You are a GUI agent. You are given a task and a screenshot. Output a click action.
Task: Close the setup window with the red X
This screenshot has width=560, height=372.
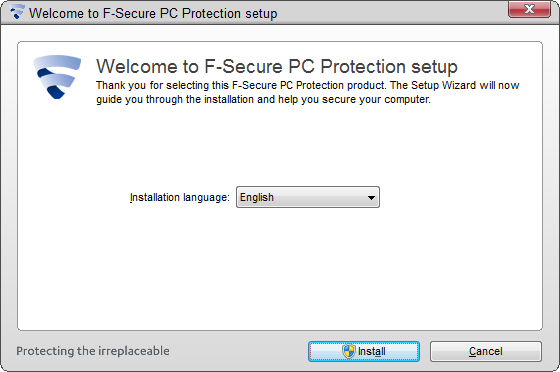point(529,9)
